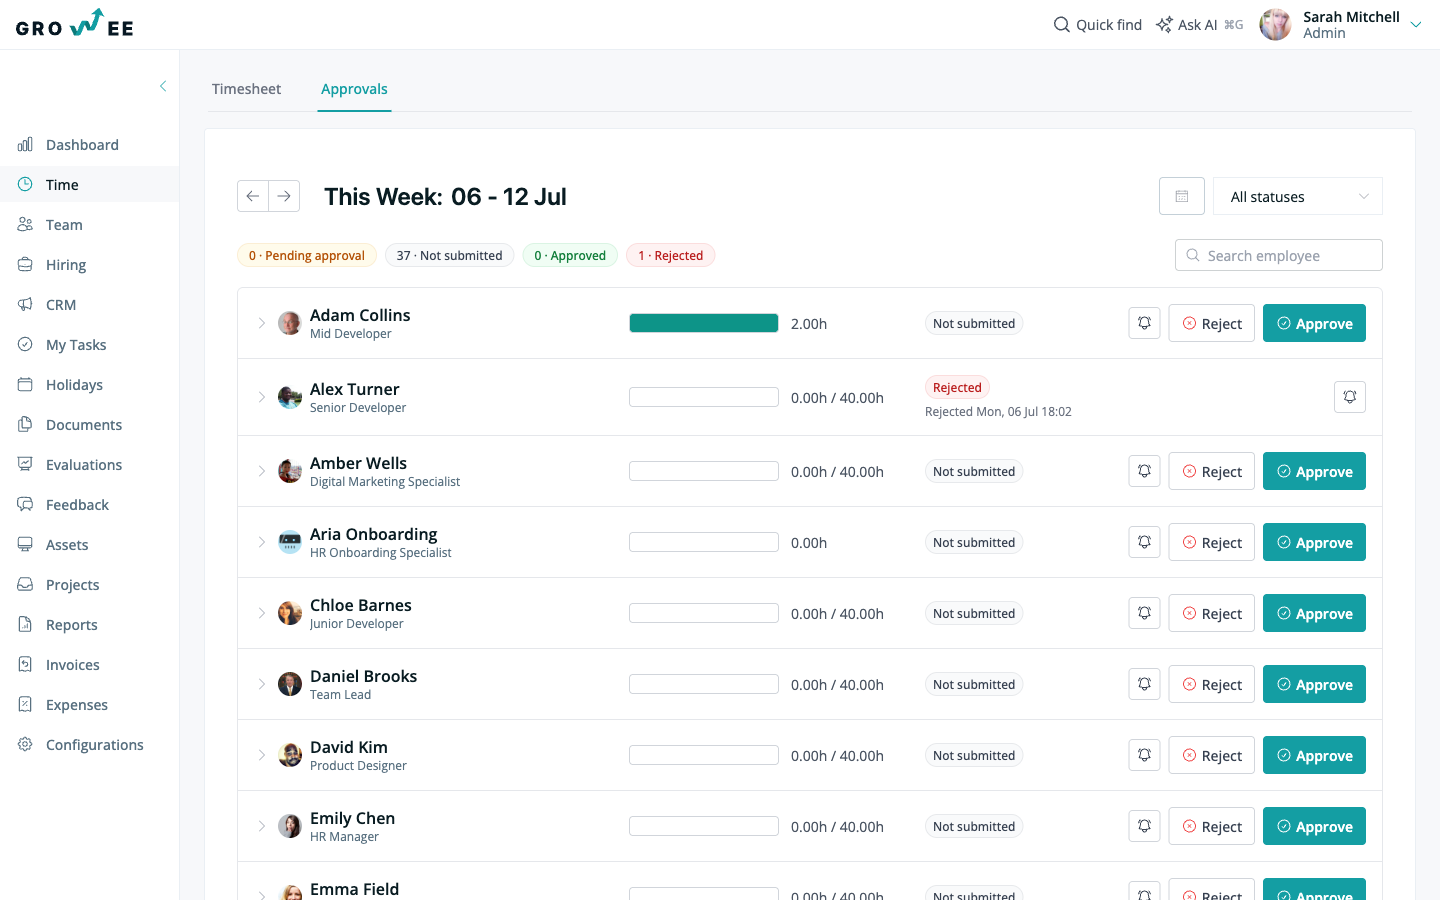Open Hiring in the sidebar
1440x900 pixels.
tap(90, 265)
